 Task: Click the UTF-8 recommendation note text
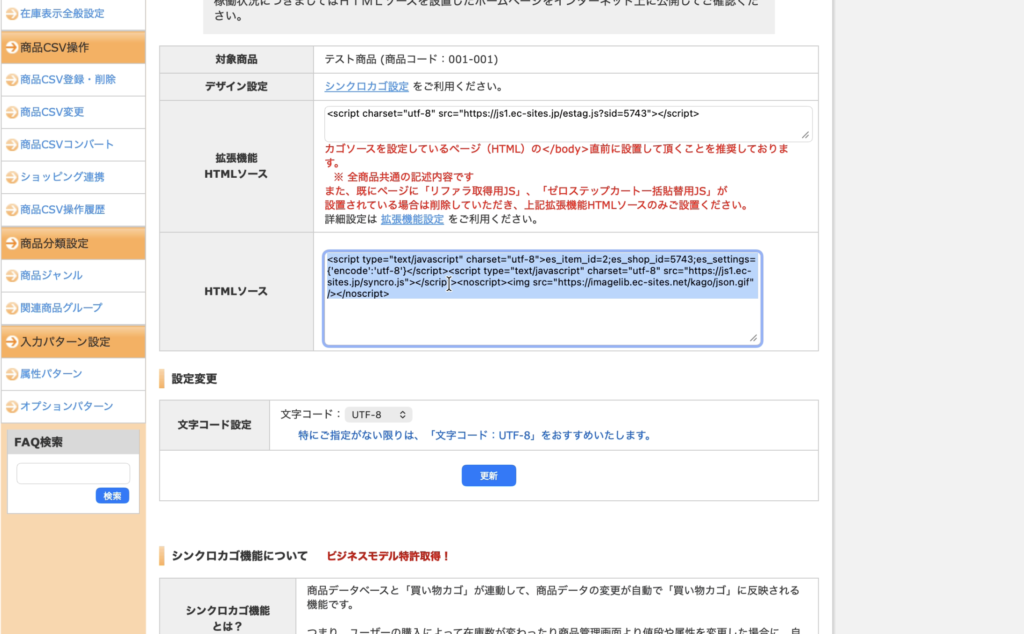tap(476, 436)
